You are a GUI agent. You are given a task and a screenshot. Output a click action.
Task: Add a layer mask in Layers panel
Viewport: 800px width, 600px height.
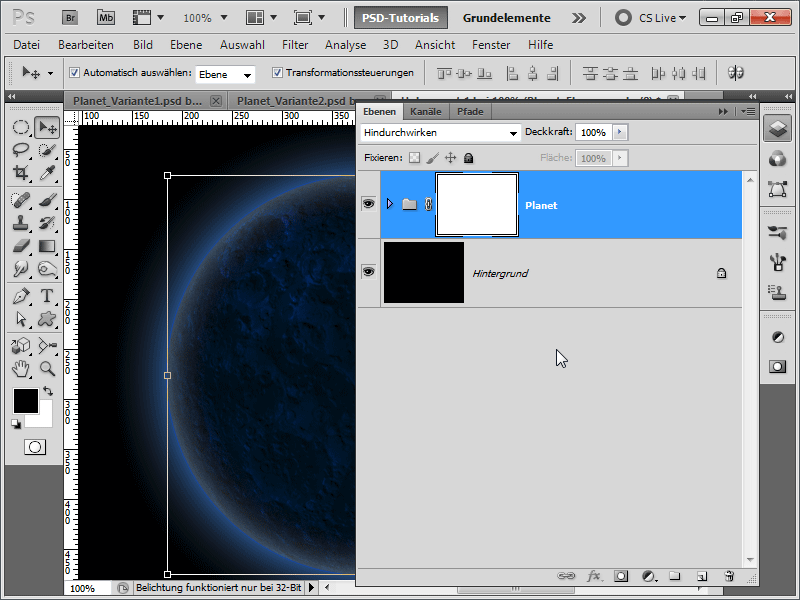pos(621,576)
